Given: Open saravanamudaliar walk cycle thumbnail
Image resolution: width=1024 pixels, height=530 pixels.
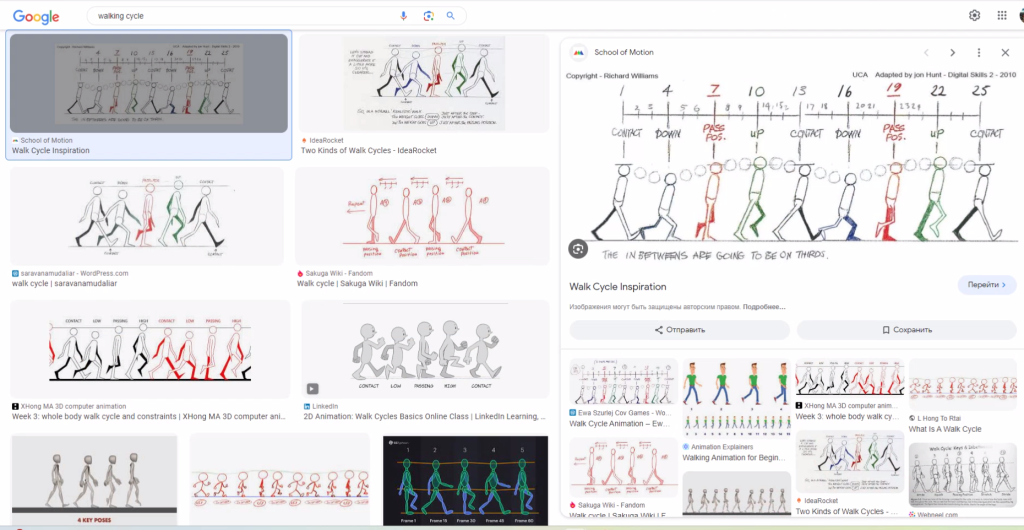Looking at the screenshot, I should point(147,216).
